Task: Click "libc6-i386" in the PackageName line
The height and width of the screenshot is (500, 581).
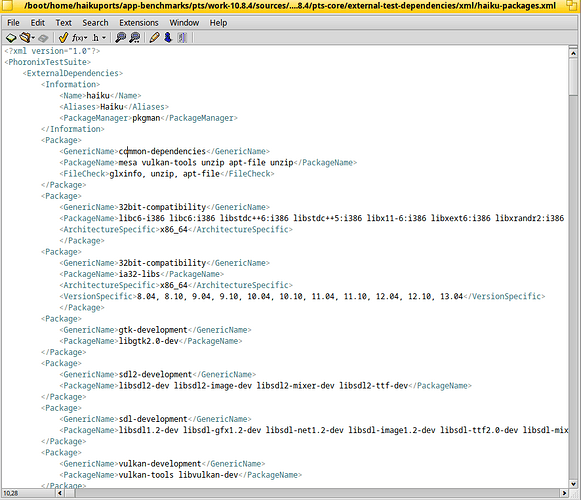Action: [142, 218]
